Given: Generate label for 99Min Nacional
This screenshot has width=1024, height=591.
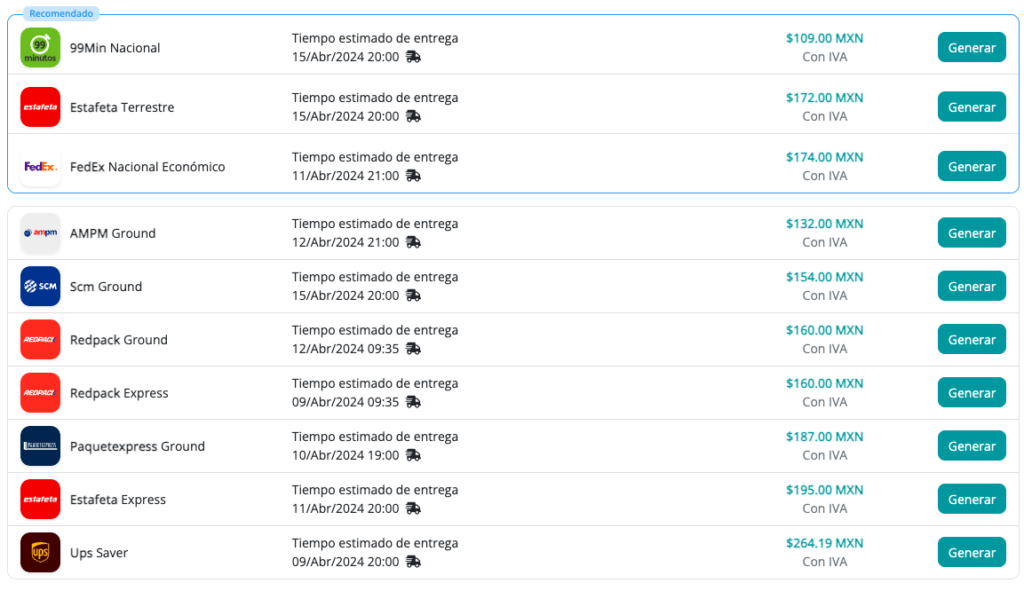Looking at the screenshot, I should point(972,48).
